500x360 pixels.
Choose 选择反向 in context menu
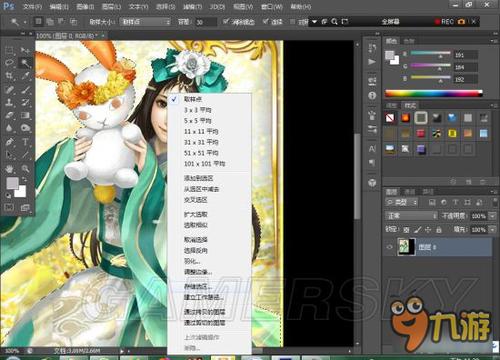coord(209,251)
